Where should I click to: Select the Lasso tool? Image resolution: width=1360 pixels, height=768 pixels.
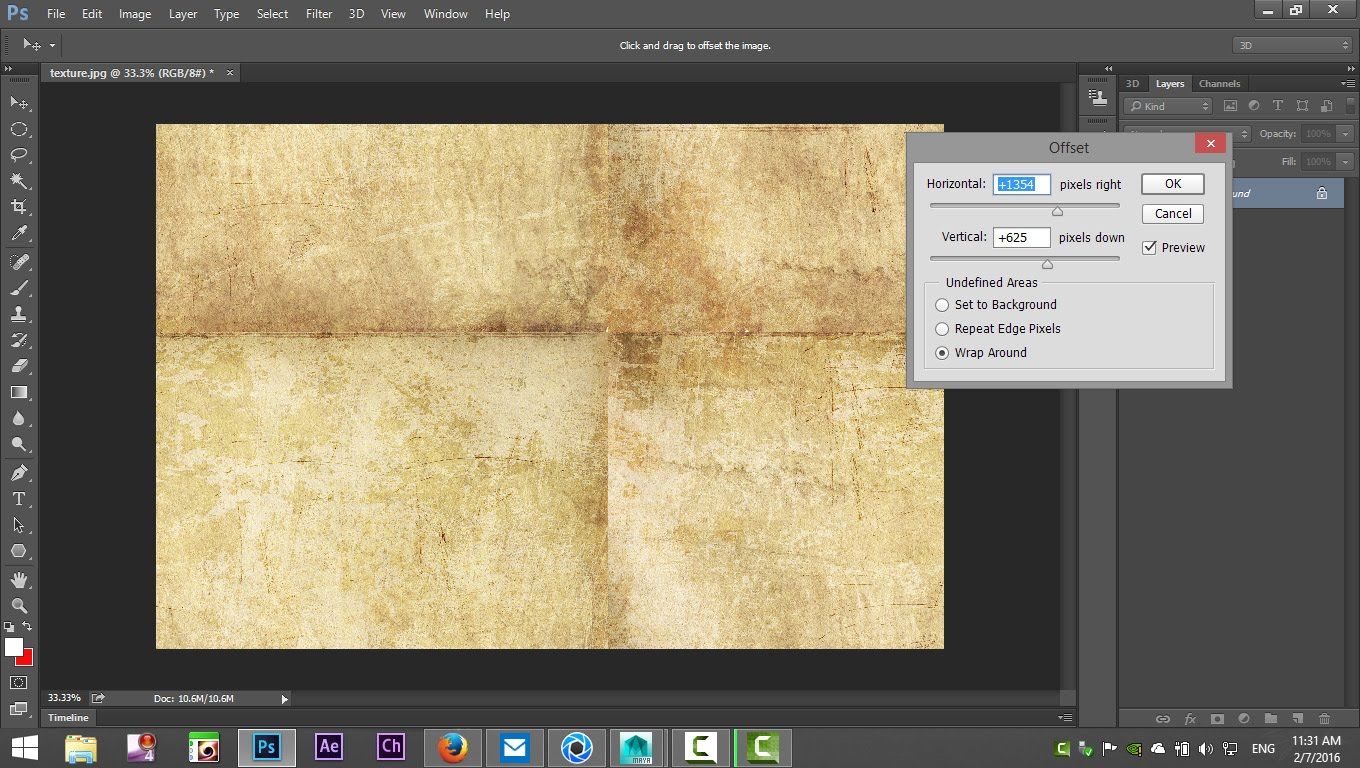point(19,155)
